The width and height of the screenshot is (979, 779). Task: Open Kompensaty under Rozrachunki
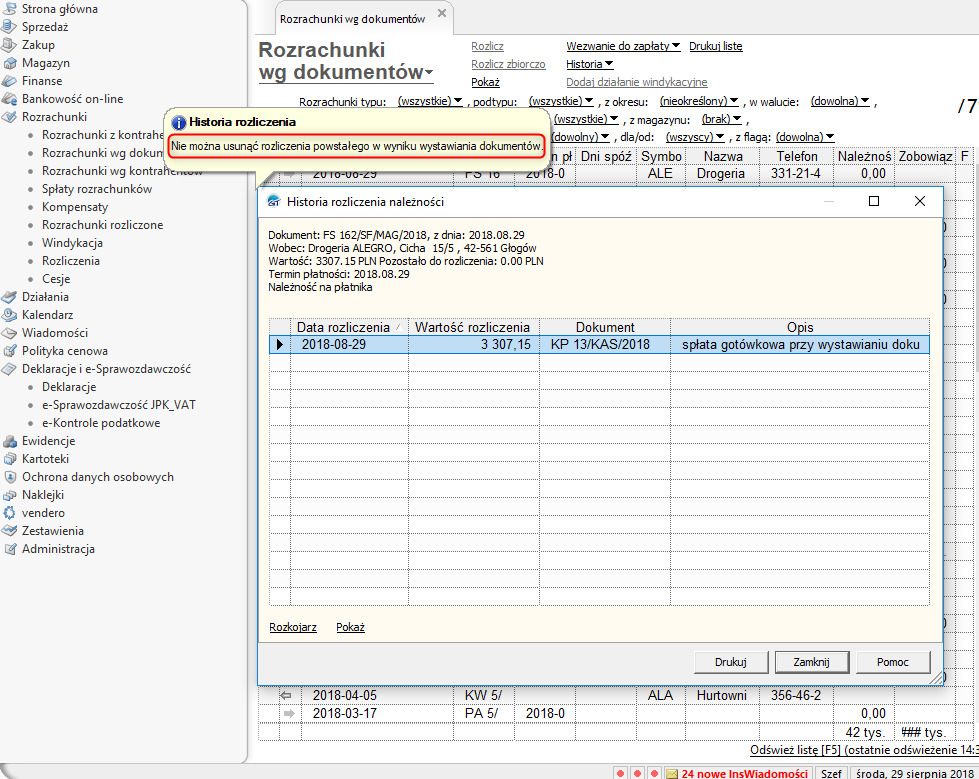tap(75, 207)
